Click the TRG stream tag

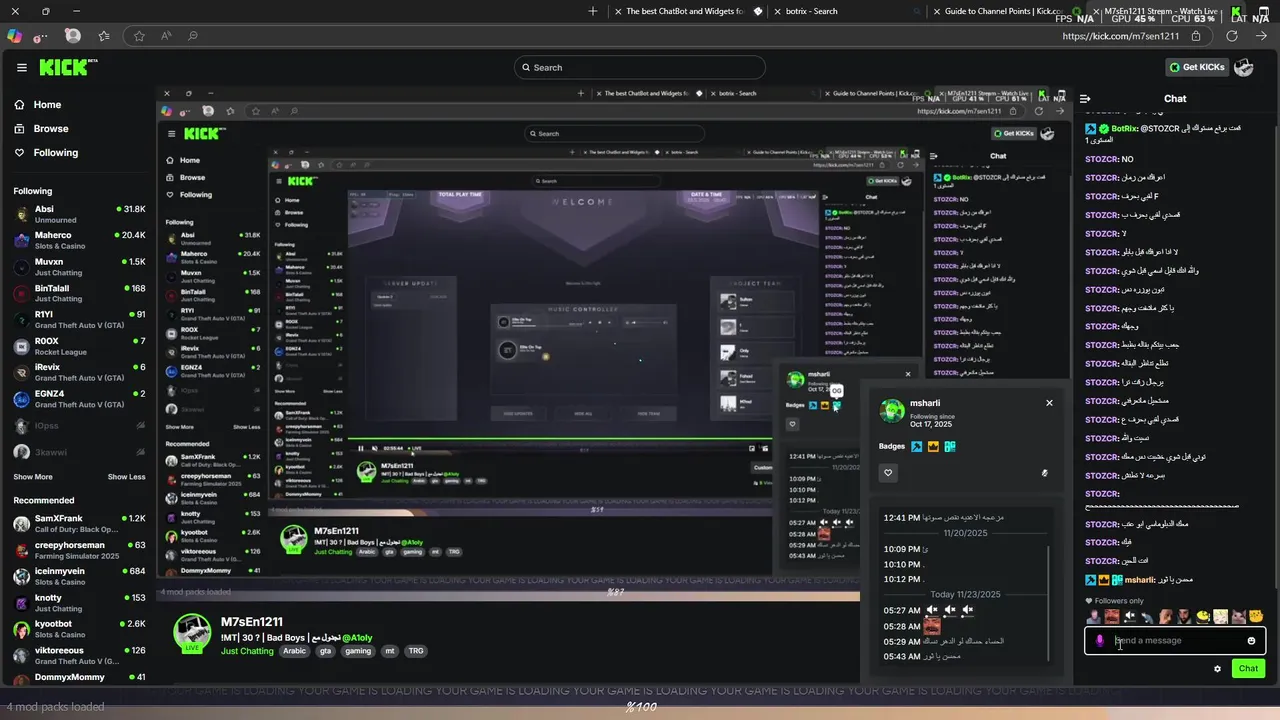pyautogui.click(x=416, y=651)
